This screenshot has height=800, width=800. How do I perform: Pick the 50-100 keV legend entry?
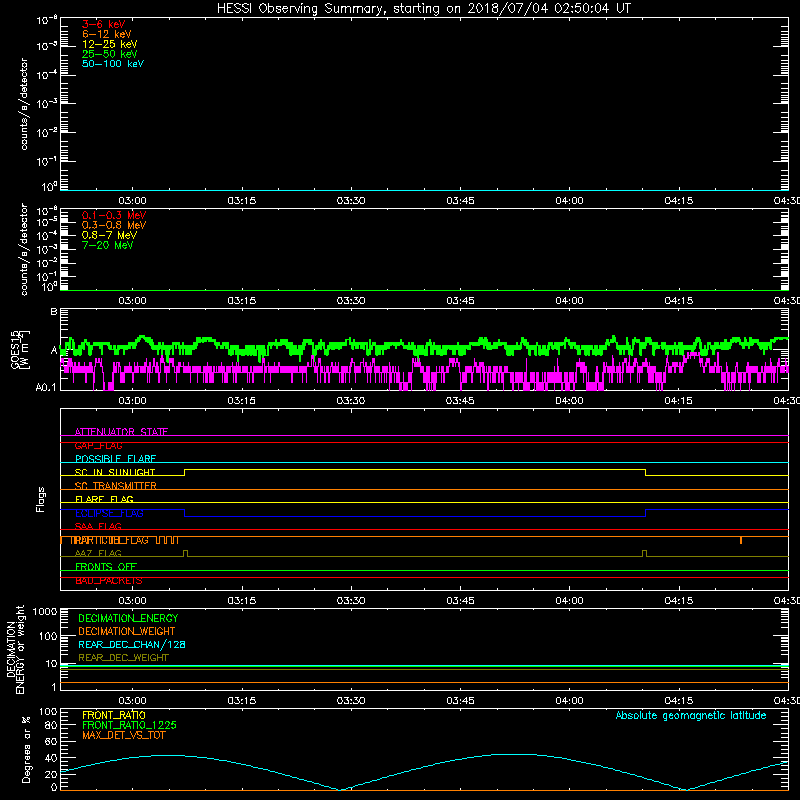(113, 64)
